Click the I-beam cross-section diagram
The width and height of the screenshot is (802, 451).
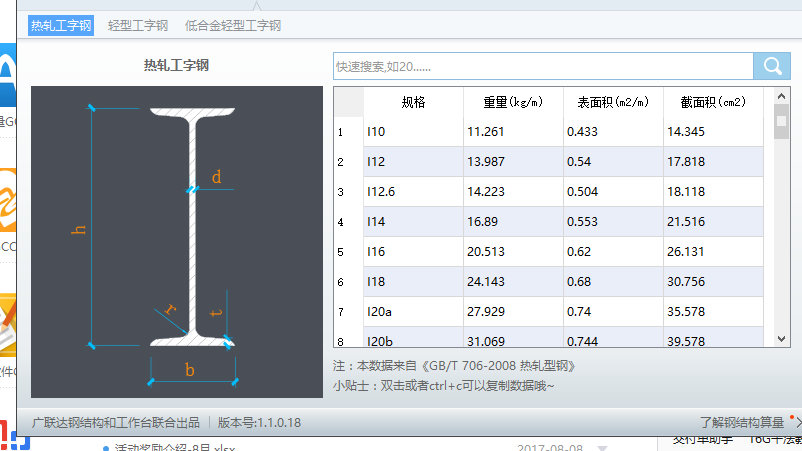[177, 242]
